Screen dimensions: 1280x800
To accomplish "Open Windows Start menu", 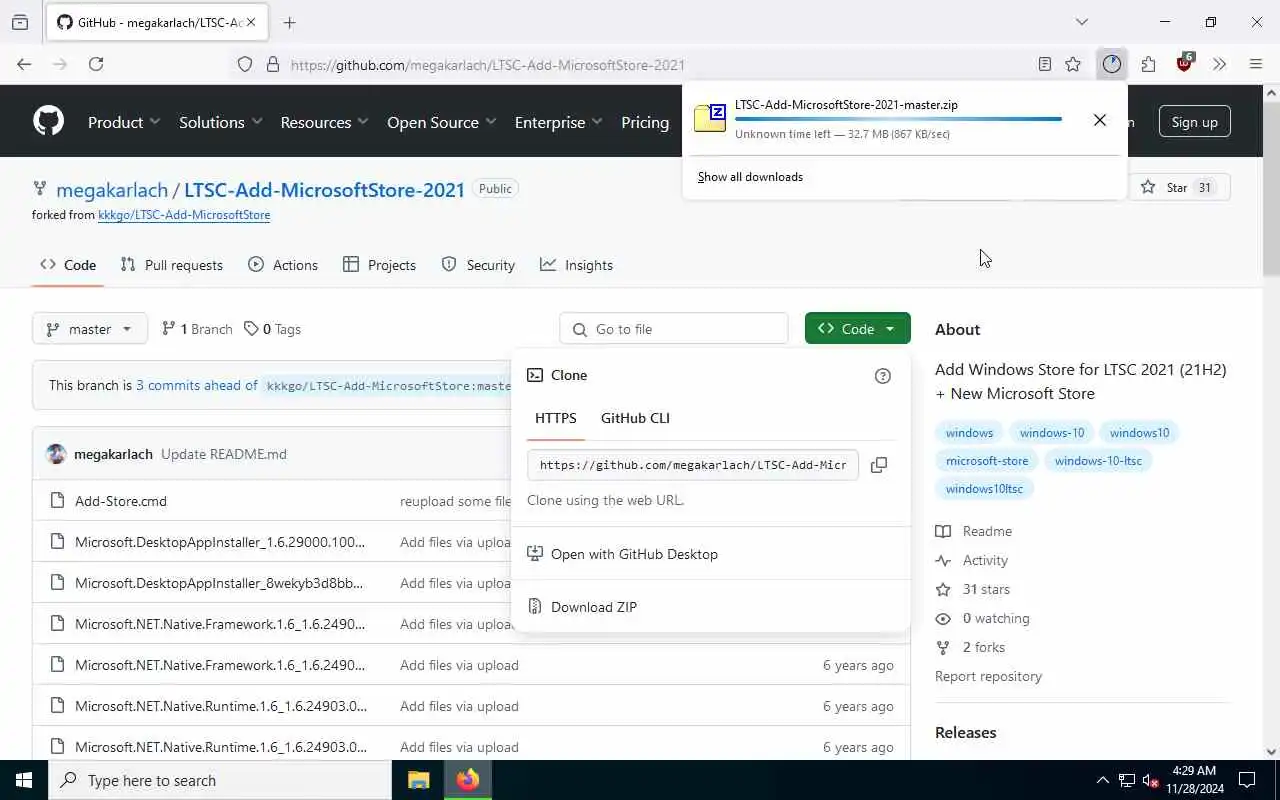I will (x=24, y=780).
